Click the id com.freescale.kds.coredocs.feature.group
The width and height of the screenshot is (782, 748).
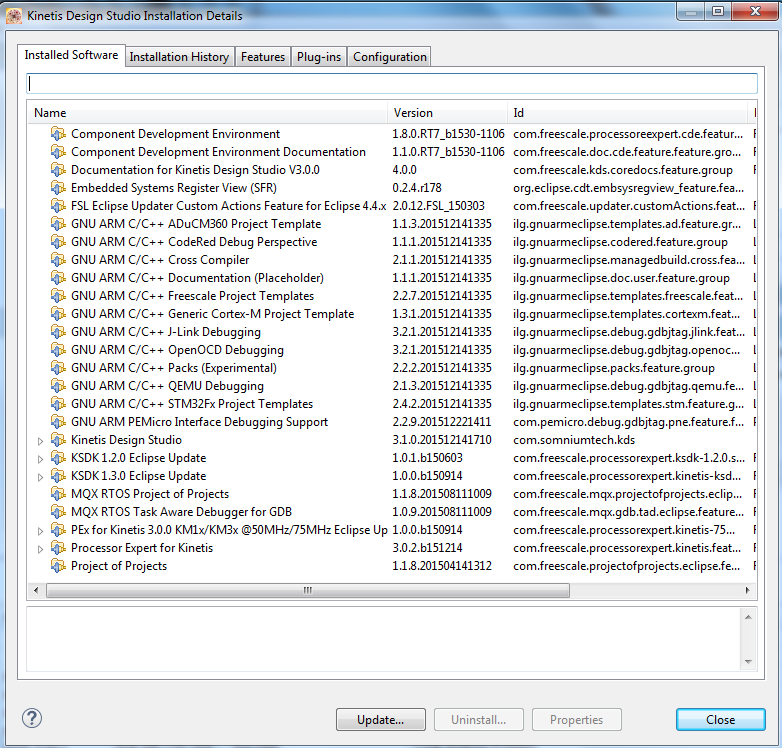coord(623,170)
